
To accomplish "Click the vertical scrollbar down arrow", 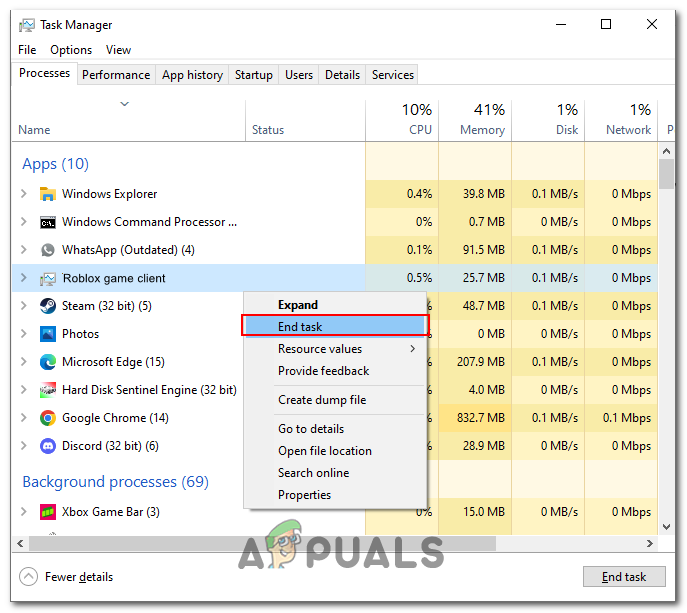I will [666, 527].
